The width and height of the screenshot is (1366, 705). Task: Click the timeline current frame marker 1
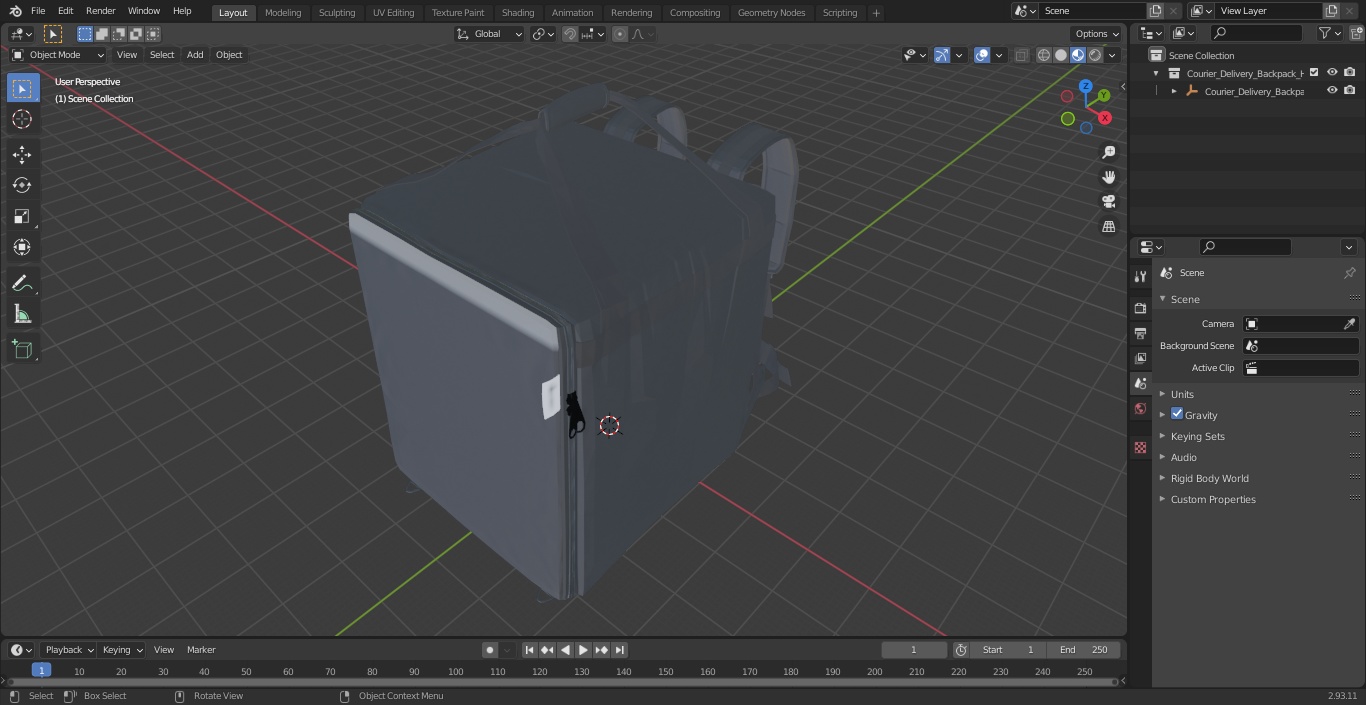click(41, 671)
